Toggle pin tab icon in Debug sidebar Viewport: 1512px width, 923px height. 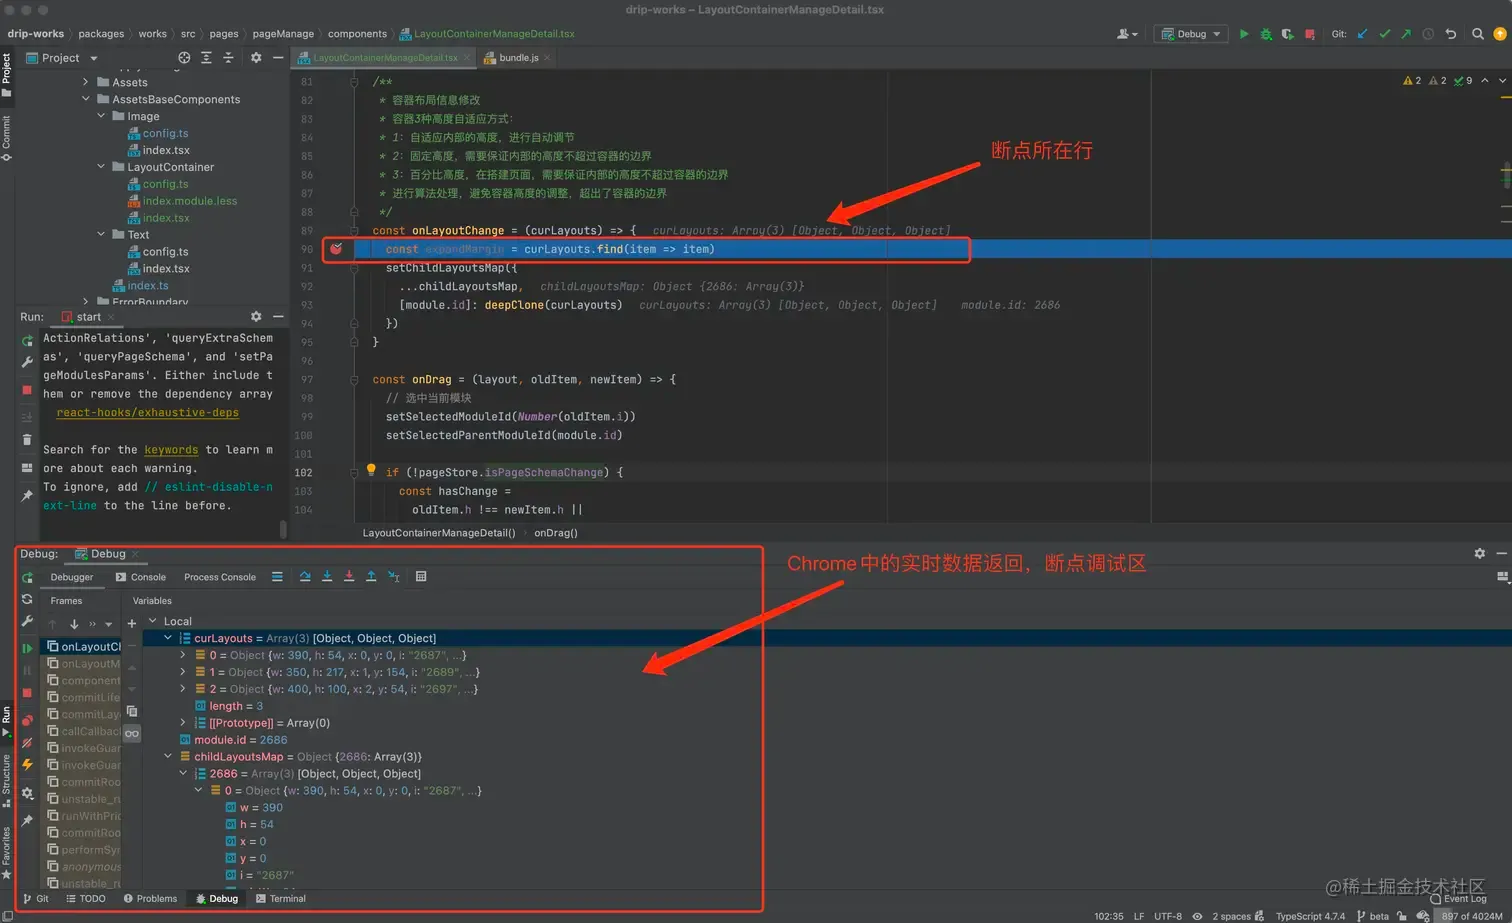point(27,820)
